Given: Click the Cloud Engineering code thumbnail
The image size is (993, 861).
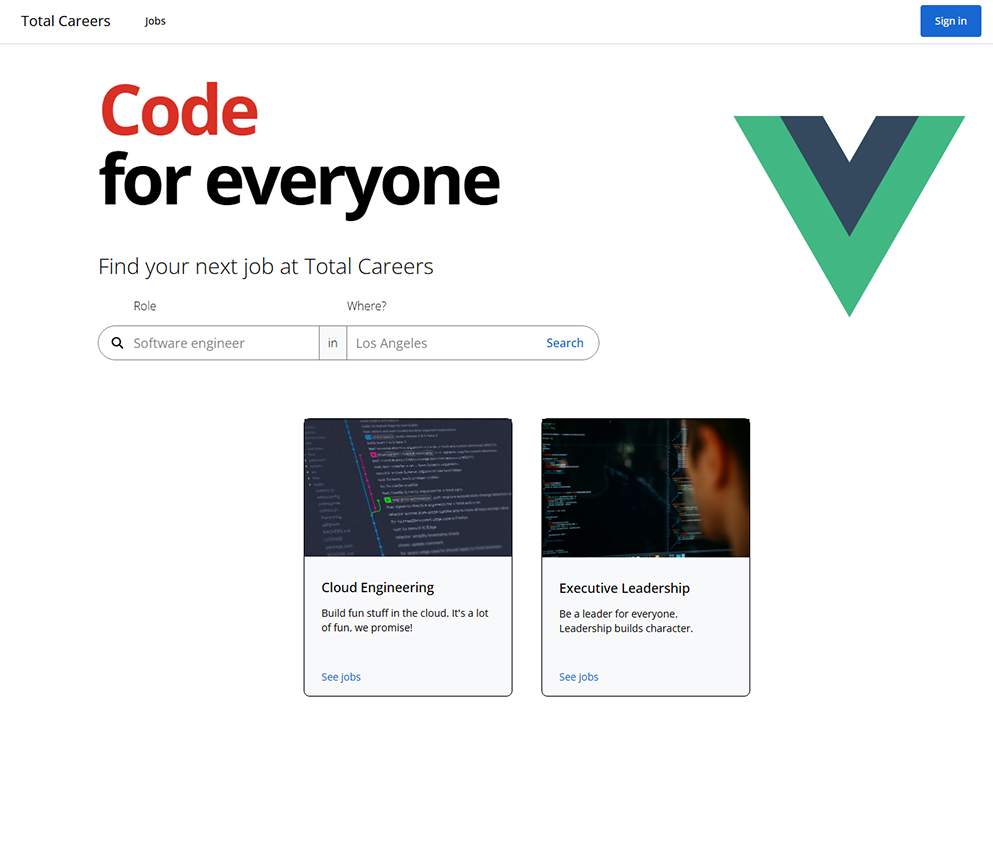Looking at the screenshot, I should [408, 487].
